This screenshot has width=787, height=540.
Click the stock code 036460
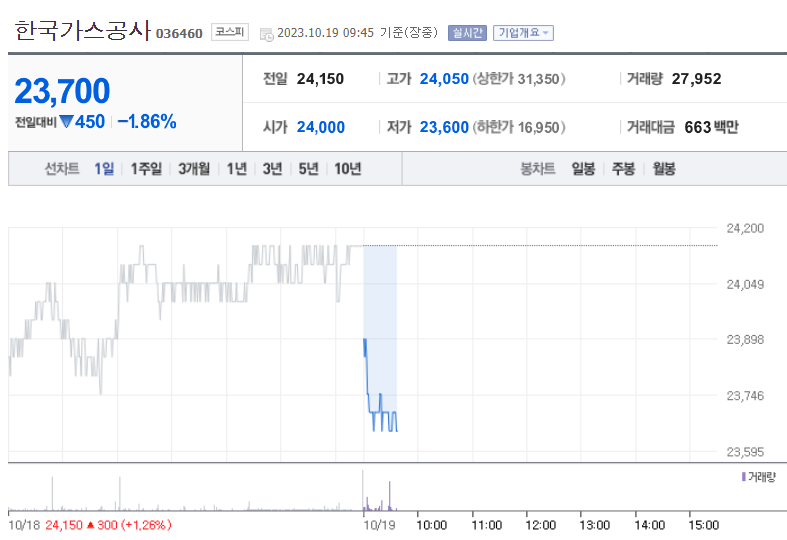(x=179, y=34)
